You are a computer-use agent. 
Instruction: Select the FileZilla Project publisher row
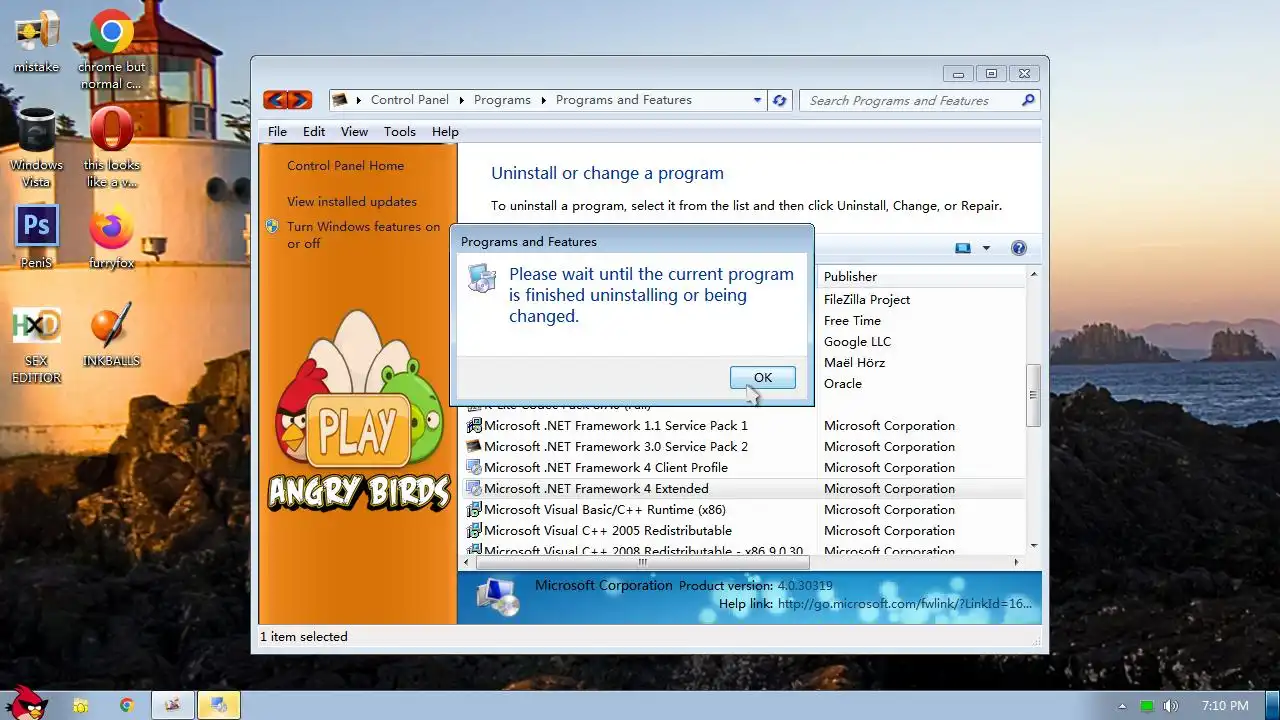pyautogui.click(x=867, y=299)
